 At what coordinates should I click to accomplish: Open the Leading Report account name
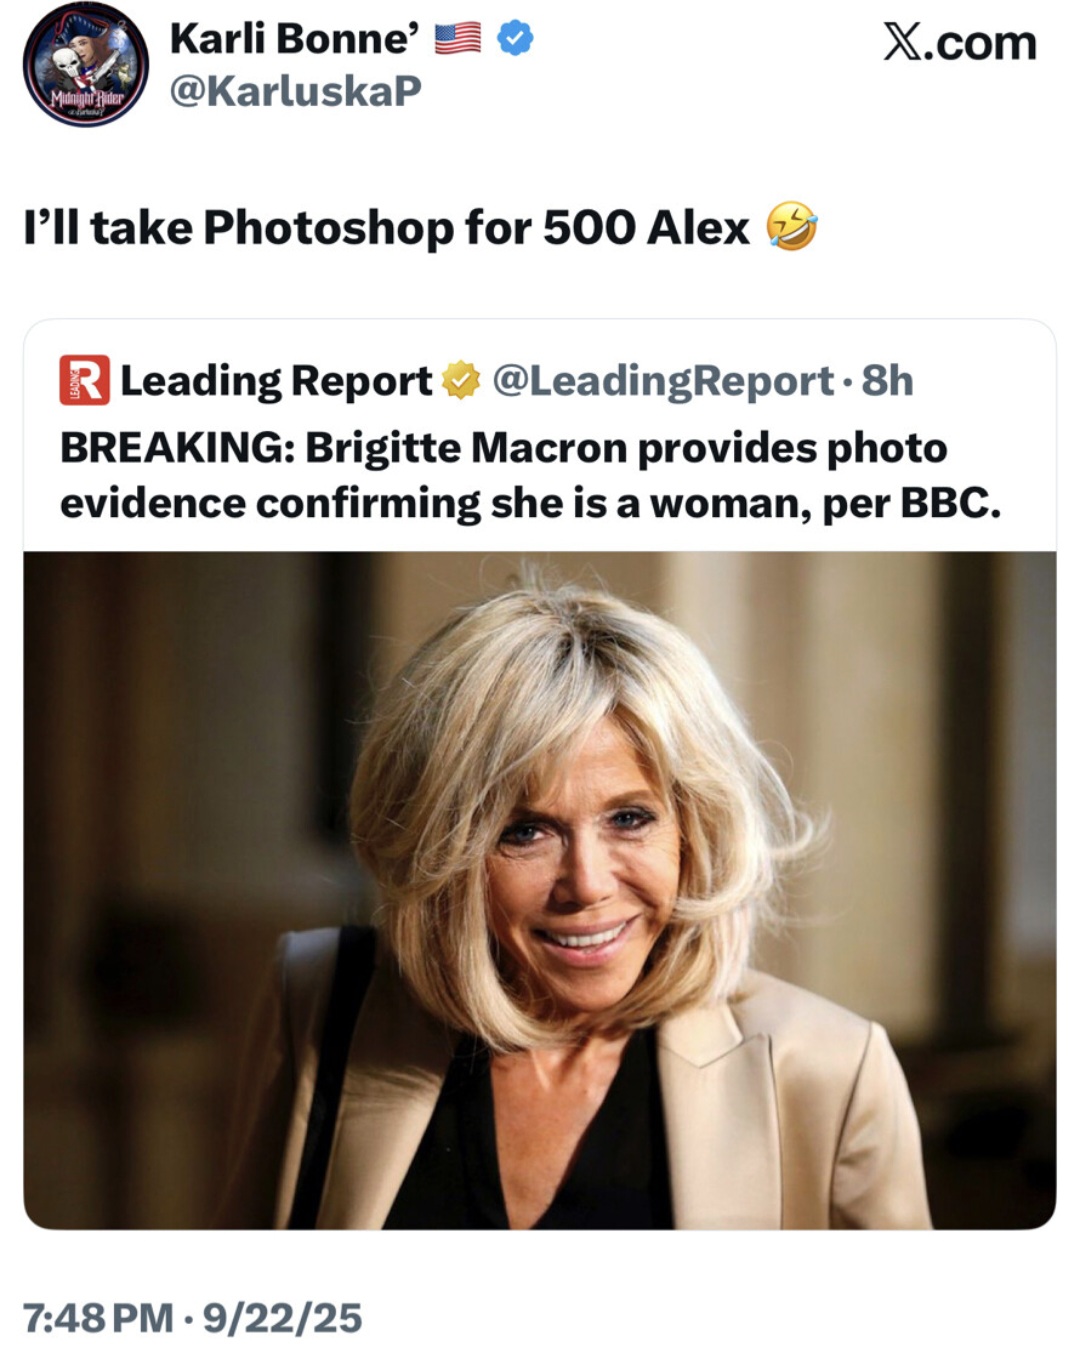(276, 380)
